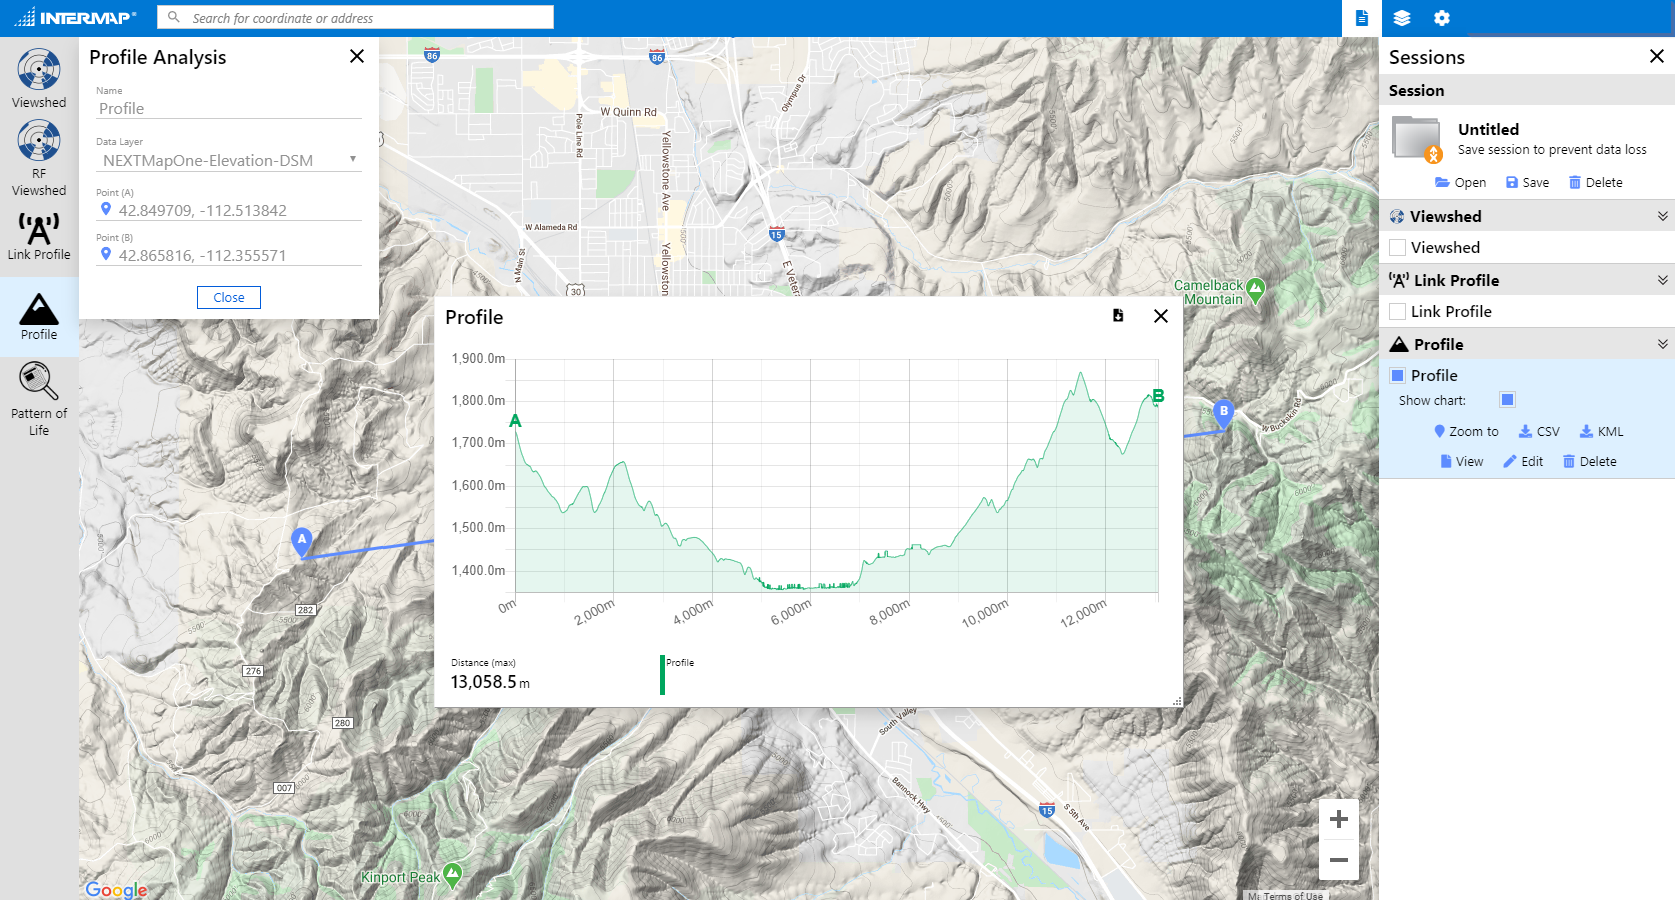Collapse the Viewshed section in Sessions panel
This screenshot has height=900, width=1675.
[1662, 215]
